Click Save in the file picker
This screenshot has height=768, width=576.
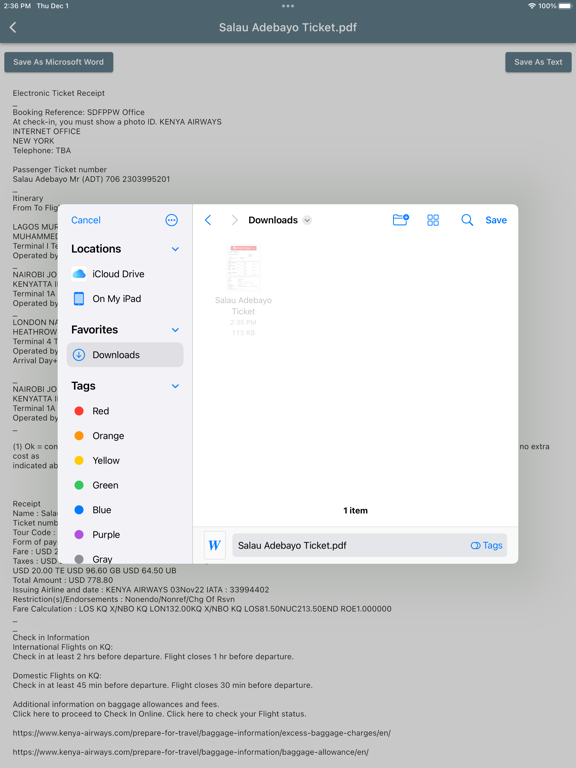click(496, 220)
